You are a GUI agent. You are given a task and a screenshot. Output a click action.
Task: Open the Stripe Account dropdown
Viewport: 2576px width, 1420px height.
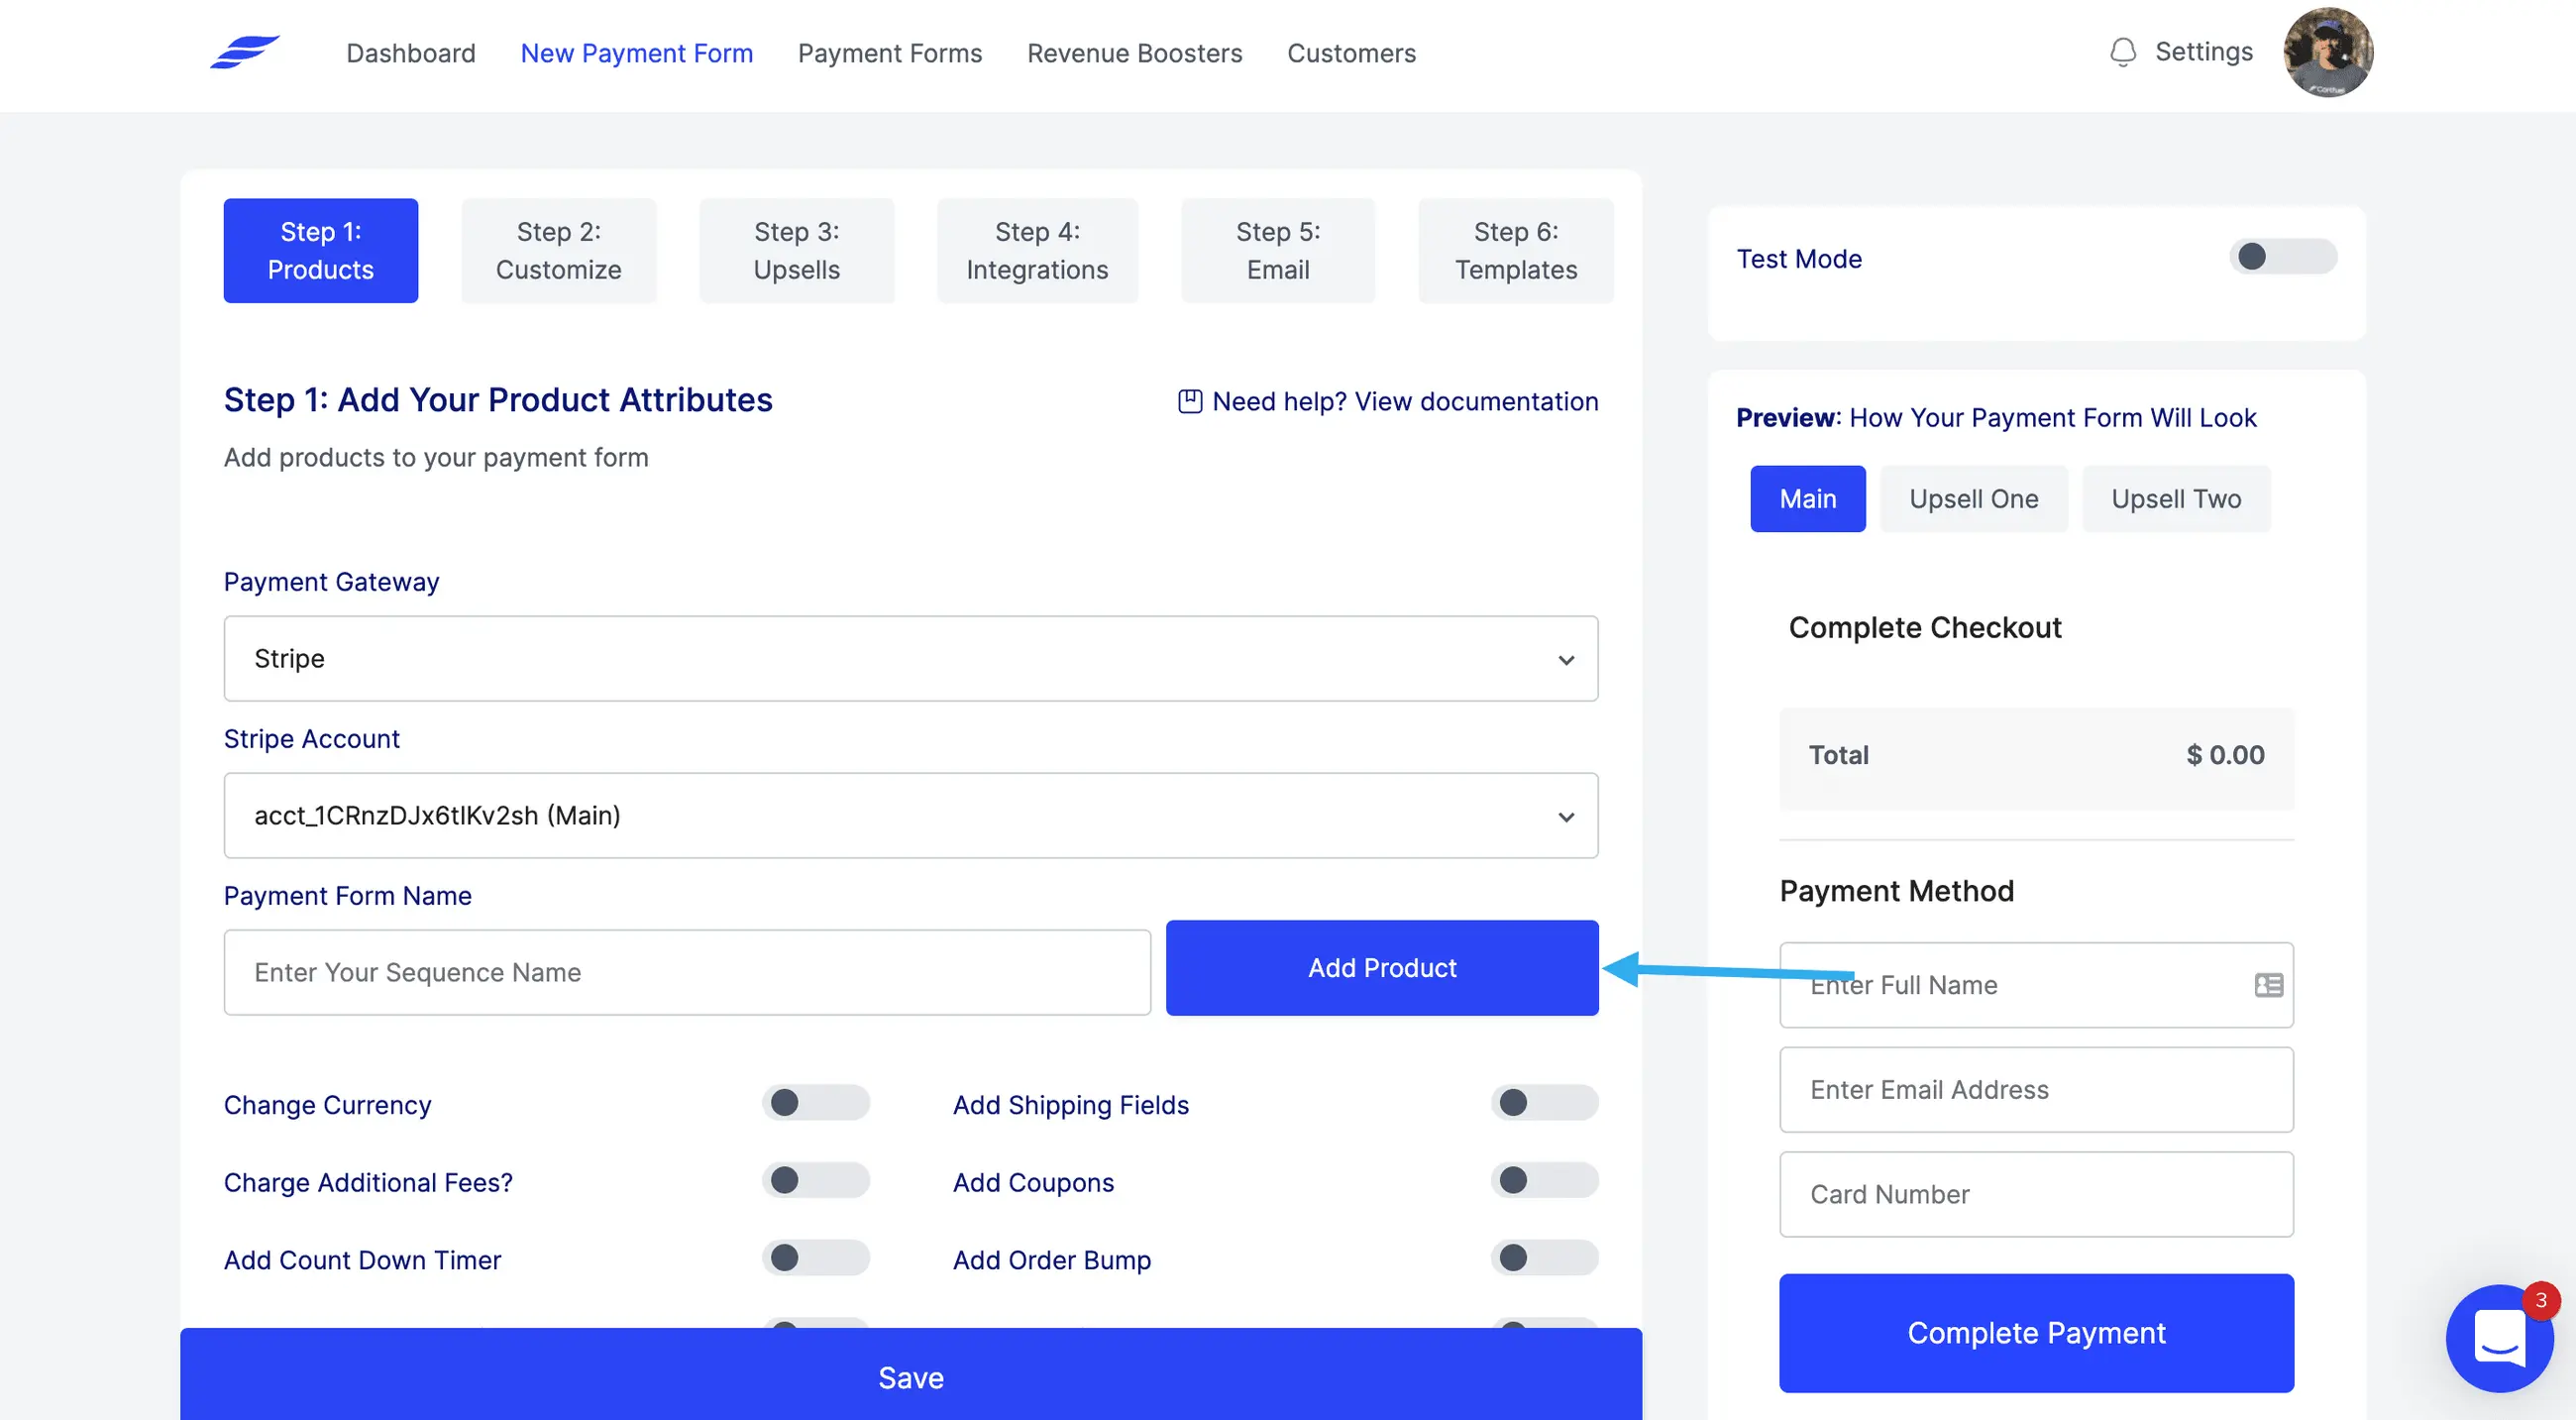(911, 816)
